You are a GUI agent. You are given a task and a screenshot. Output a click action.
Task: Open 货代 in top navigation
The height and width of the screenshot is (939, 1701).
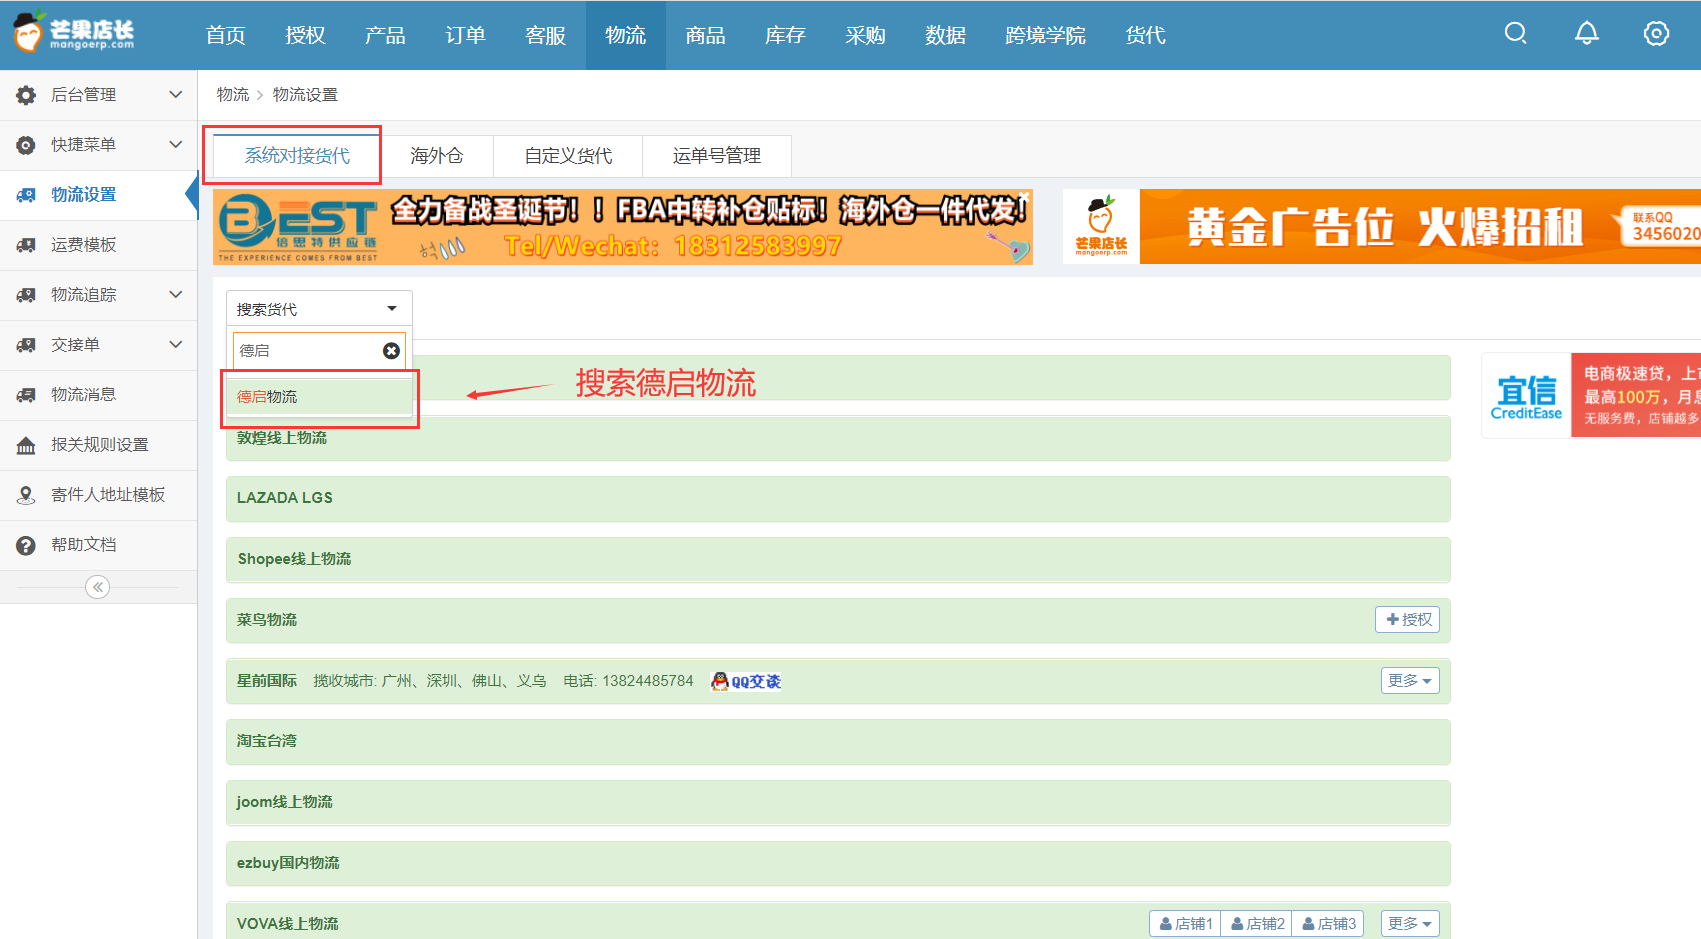click(x=1146, y=35)
